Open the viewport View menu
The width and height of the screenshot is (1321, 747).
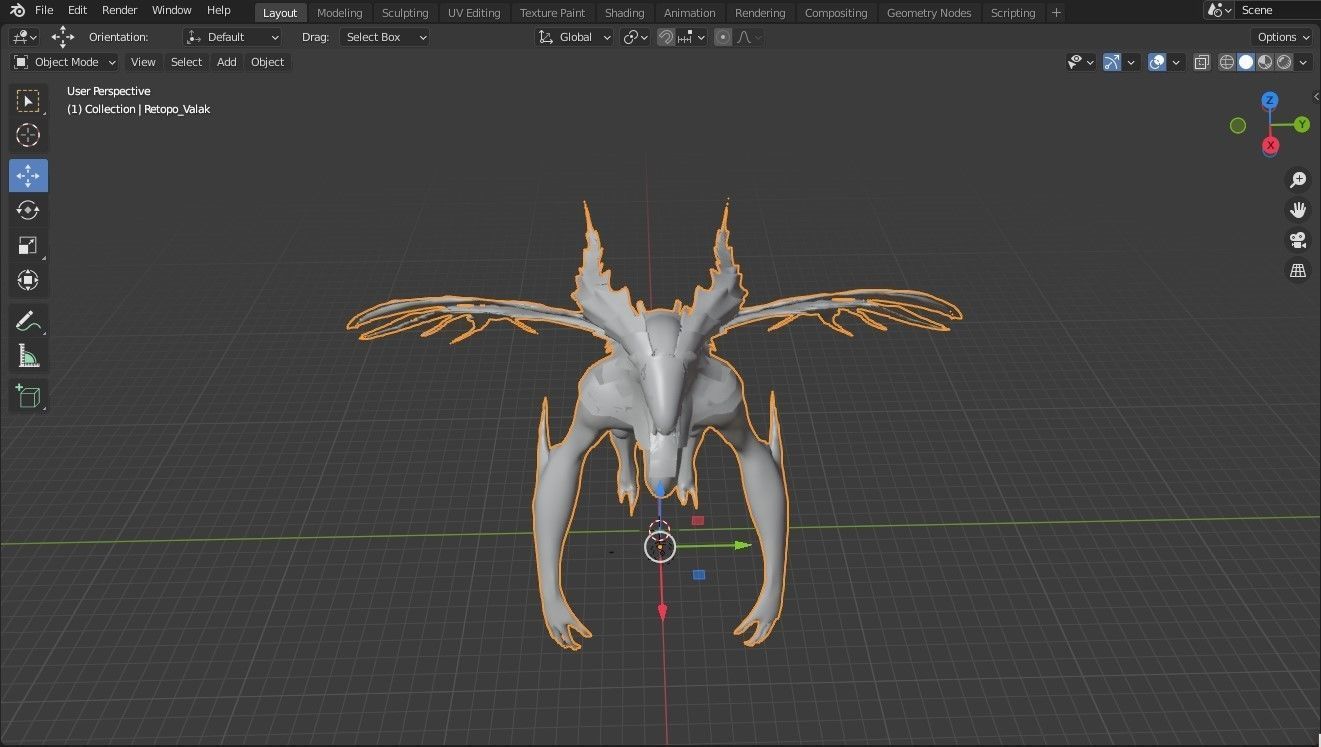point(143,62)
